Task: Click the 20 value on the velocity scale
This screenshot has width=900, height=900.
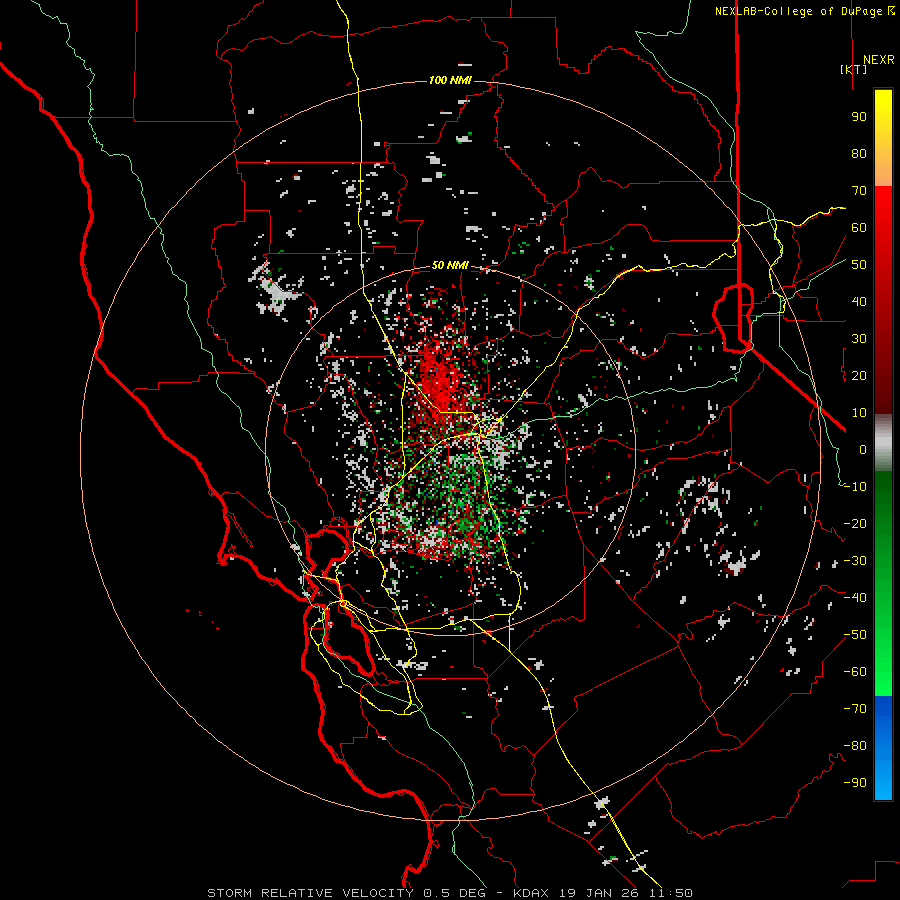Action: pyautogui.click(x=859, y=376)
